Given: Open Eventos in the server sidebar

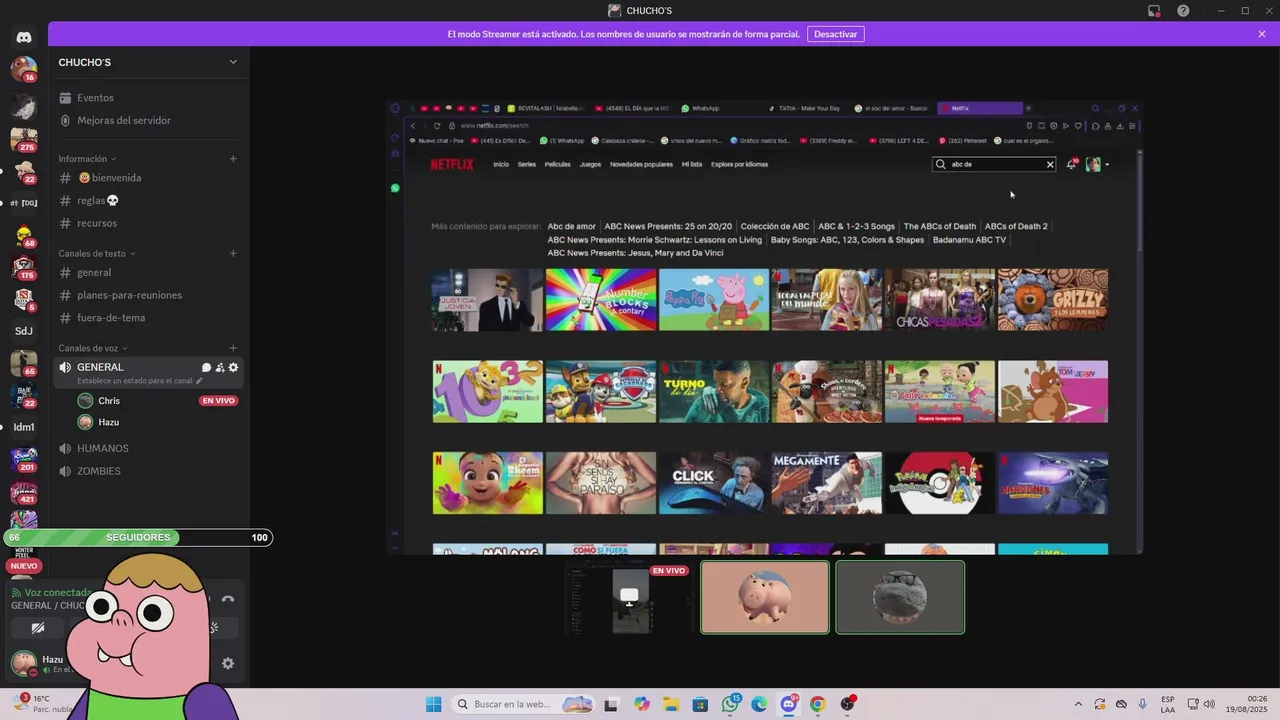Looking at the screenshot, I should (150, 98).
